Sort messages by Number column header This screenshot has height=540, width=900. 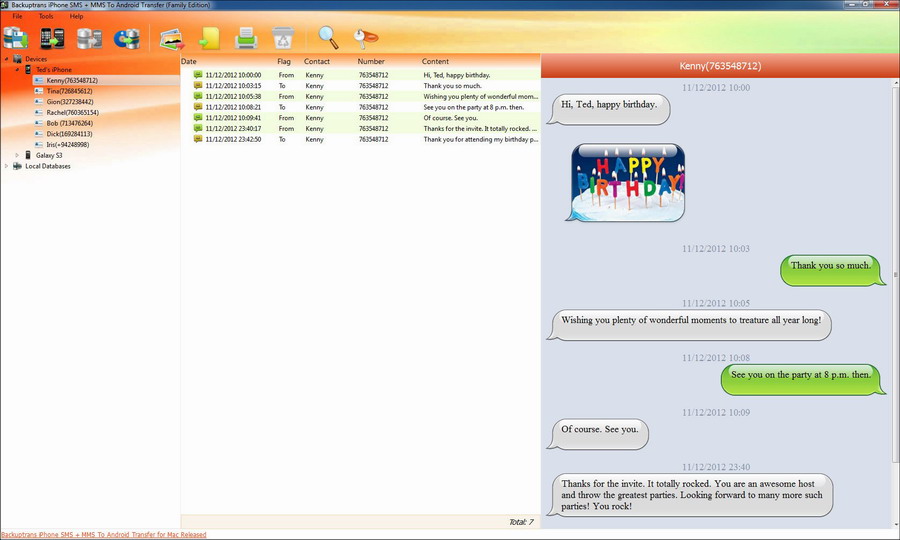371,61
